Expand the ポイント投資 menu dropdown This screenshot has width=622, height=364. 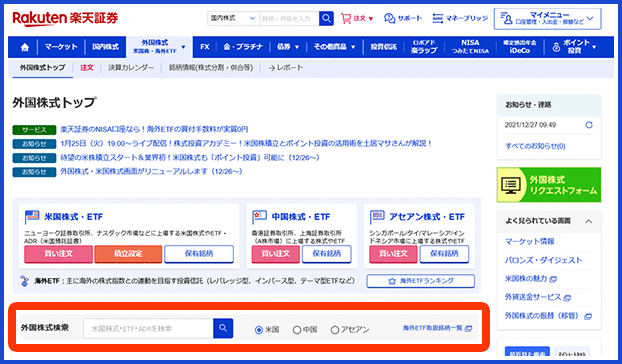[x=594, y=47]
